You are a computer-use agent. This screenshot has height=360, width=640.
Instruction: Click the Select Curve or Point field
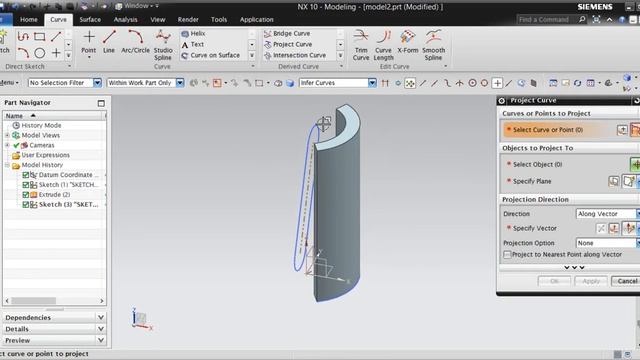(558, 130)
